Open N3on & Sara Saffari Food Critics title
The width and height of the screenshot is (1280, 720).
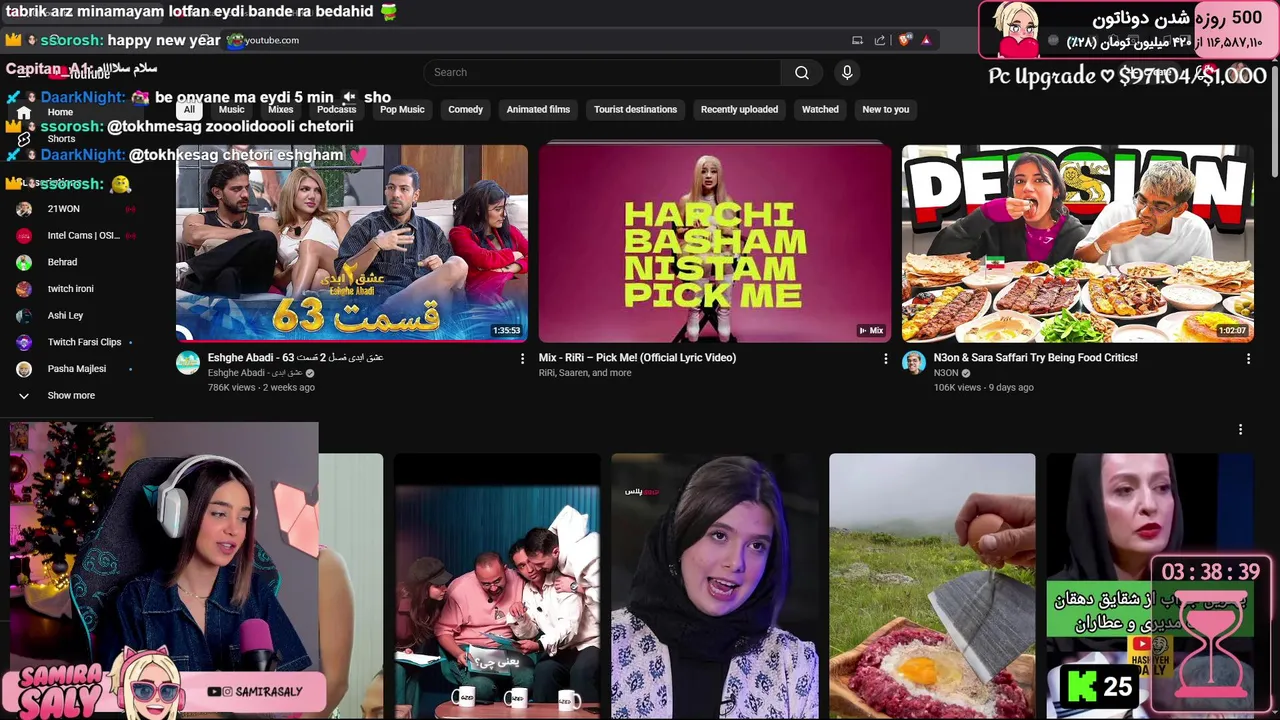click(1035, 358)
